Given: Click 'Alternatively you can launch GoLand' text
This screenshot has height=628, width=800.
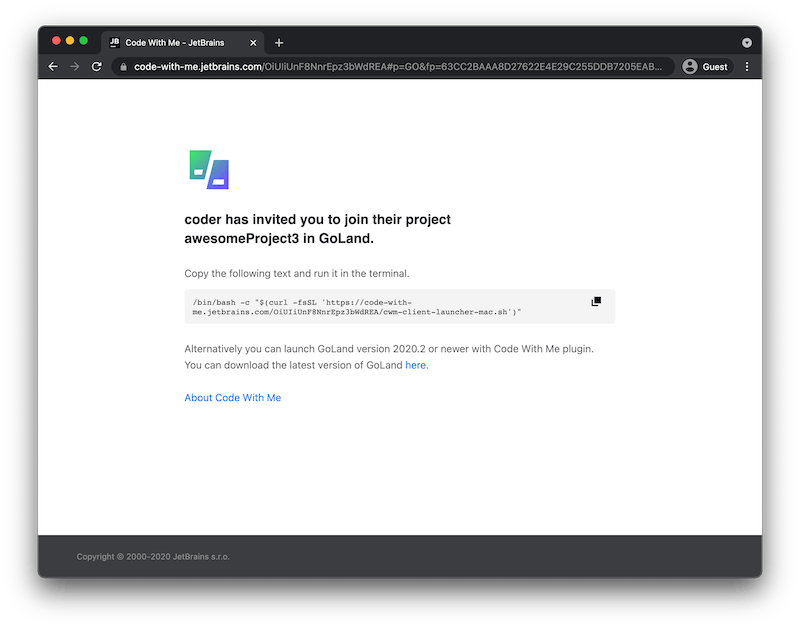Looking at the screenshot, I should tap(389, 349).
